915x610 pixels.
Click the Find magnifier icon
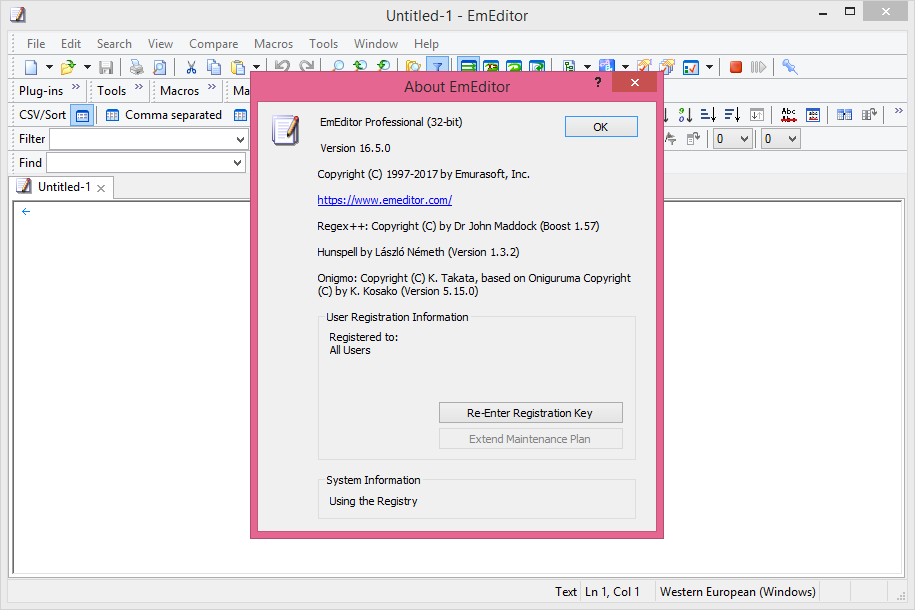337,67
